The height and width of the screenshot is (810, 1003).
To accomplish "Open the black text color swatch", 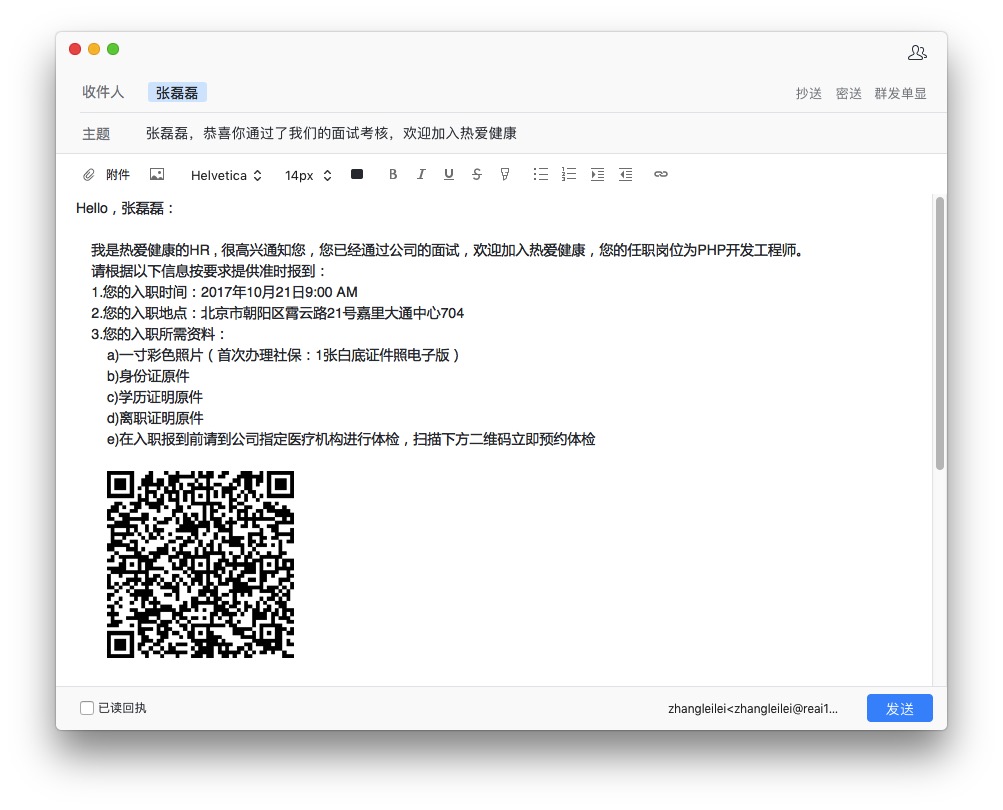I will coord(357,175).
